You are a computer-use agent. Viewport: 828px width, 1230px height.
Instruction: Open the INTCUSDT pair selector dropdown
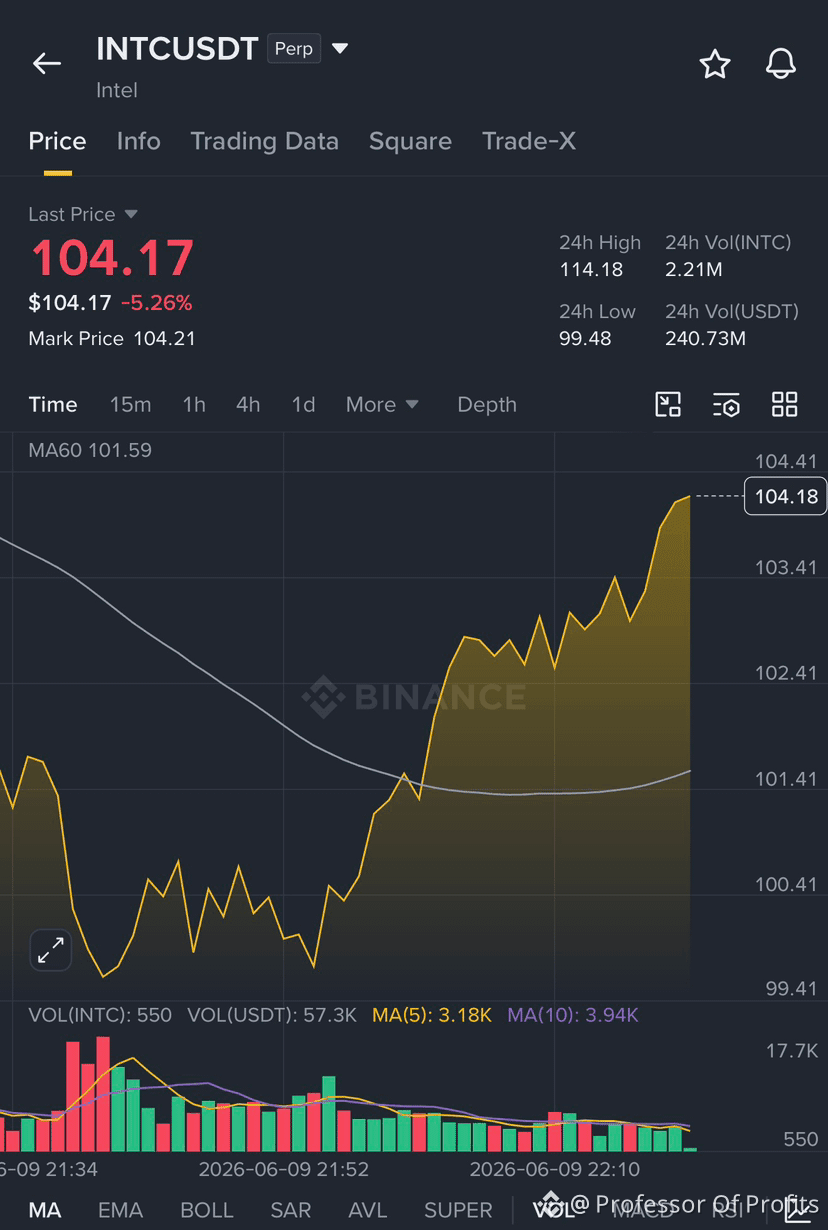click(x=340, y=48)
